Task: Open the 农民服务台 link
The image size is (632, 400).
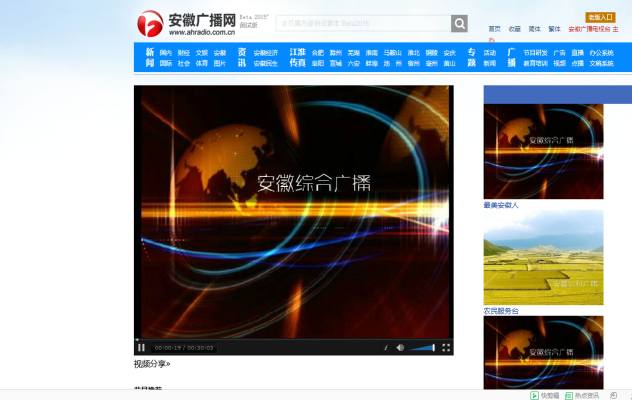Action: click(501, 311)
